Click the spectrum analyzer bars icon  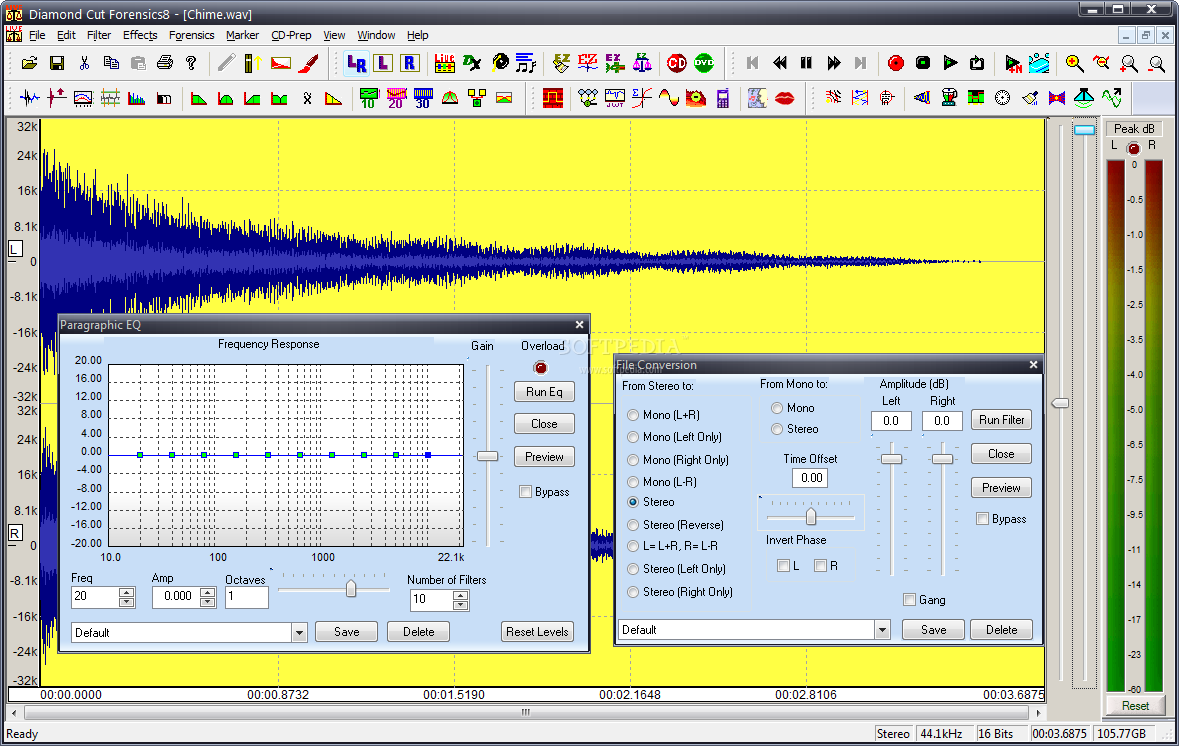[x=137, y=98]
